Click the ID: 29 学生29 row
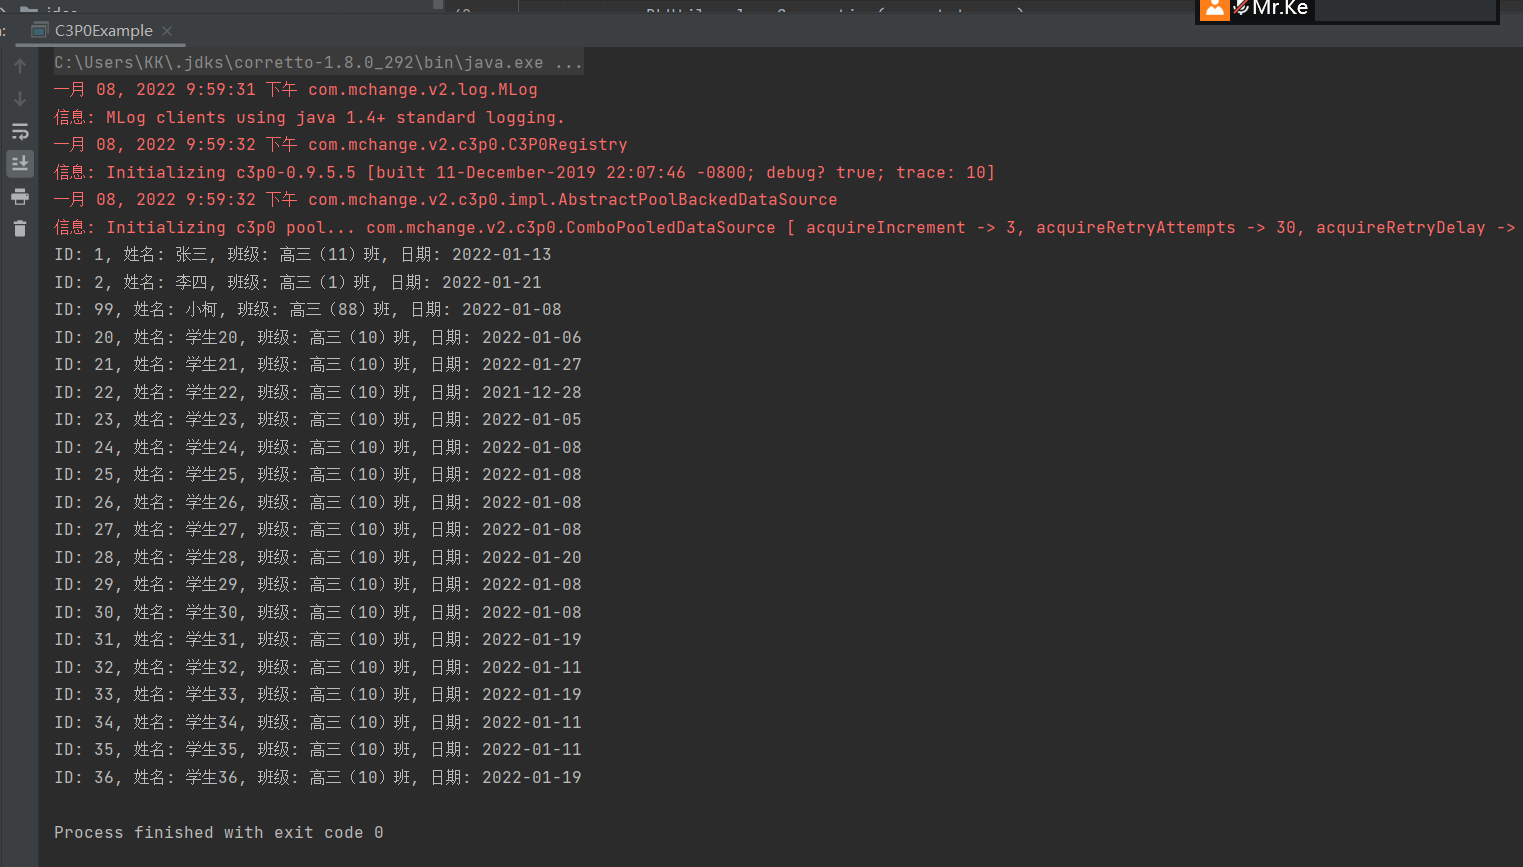 [318, 585]
